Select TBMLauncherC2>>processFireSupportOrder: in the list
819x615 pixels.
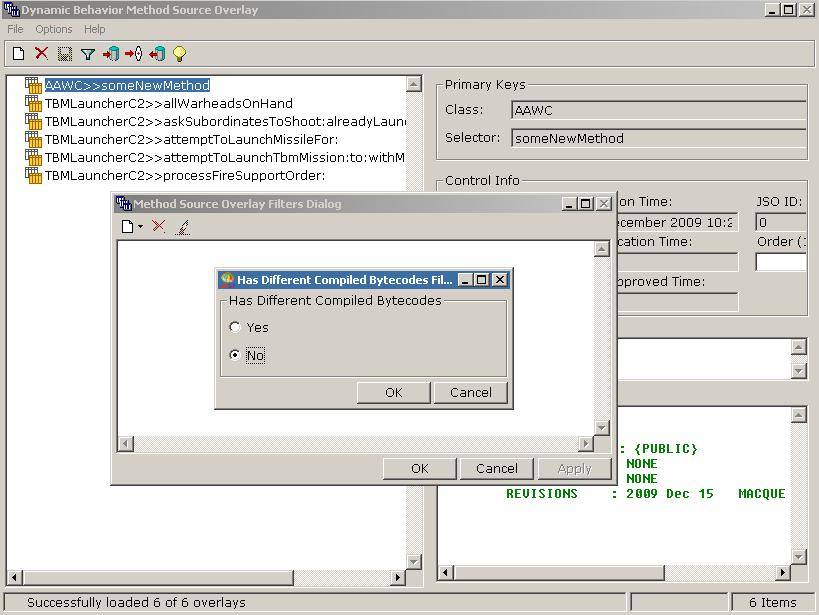[184, 175]
